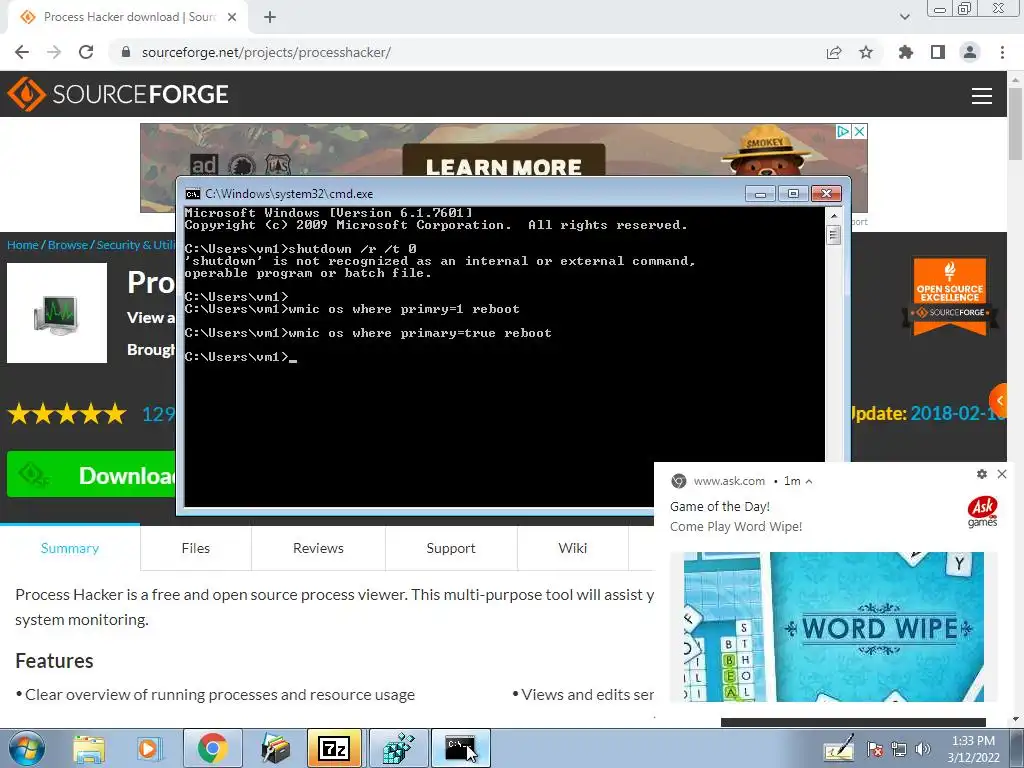Dismiss the ask.com notification
Screen dimensions: 1024x768
click(1002, 474)
